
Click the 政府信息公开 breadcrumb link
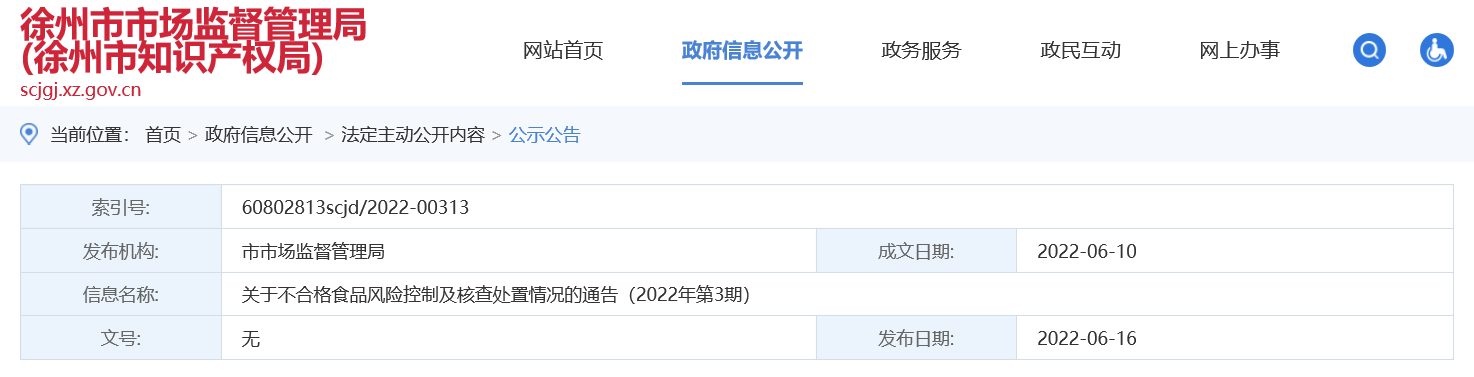pos(259,135)
